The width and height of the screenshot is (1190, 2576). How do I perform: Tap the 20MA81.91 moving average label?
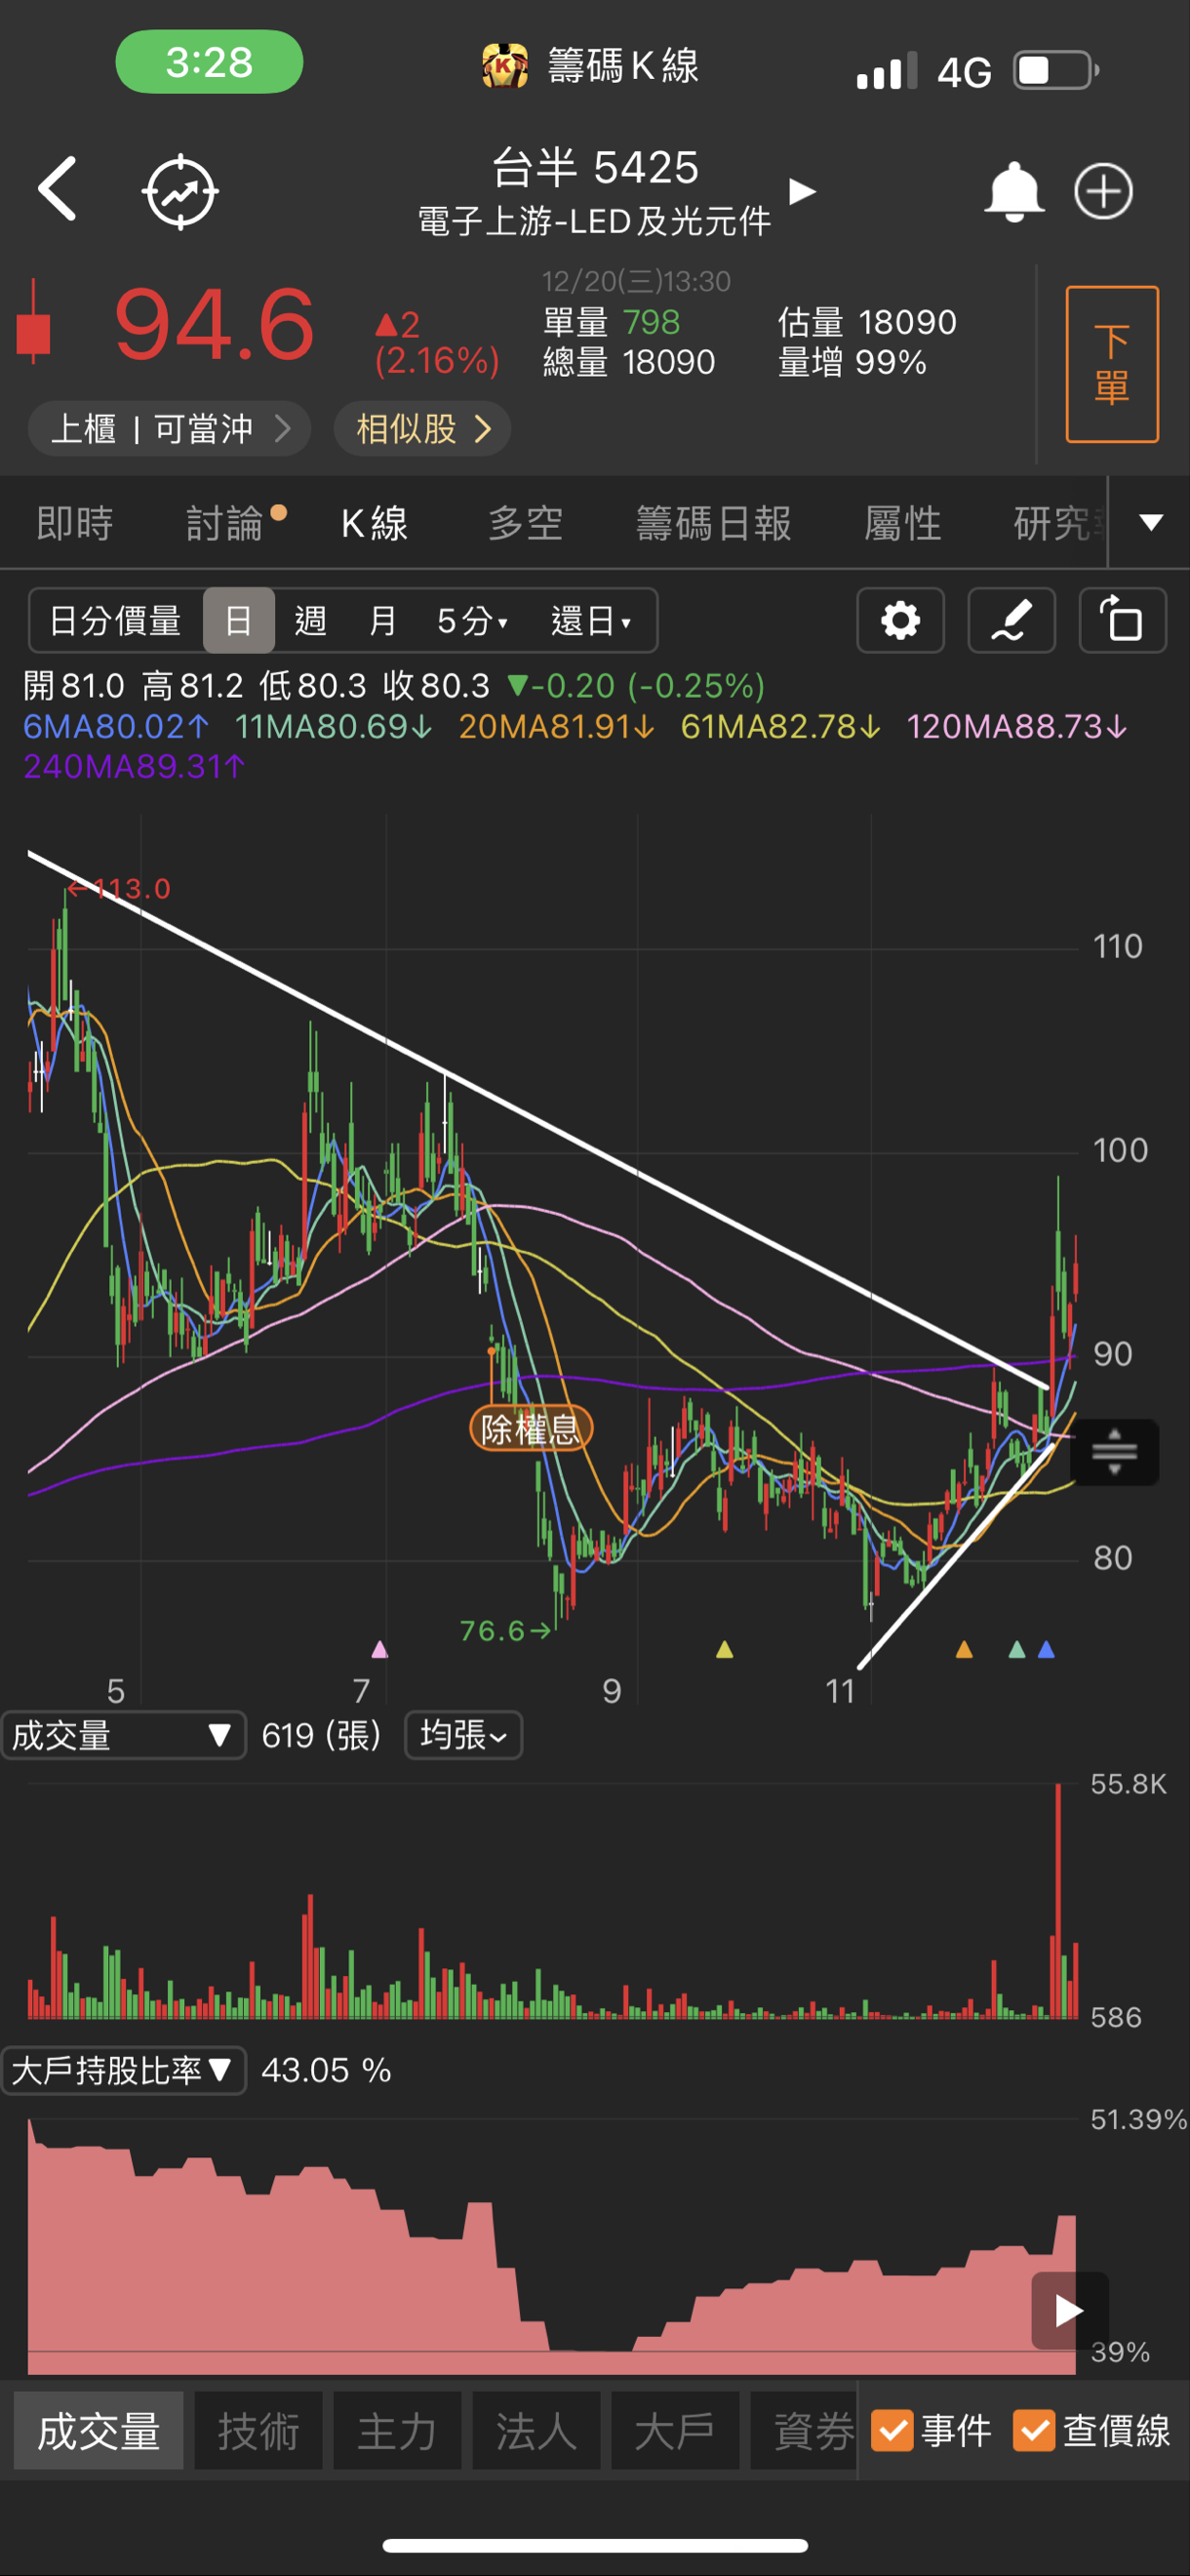click(557, 726)
